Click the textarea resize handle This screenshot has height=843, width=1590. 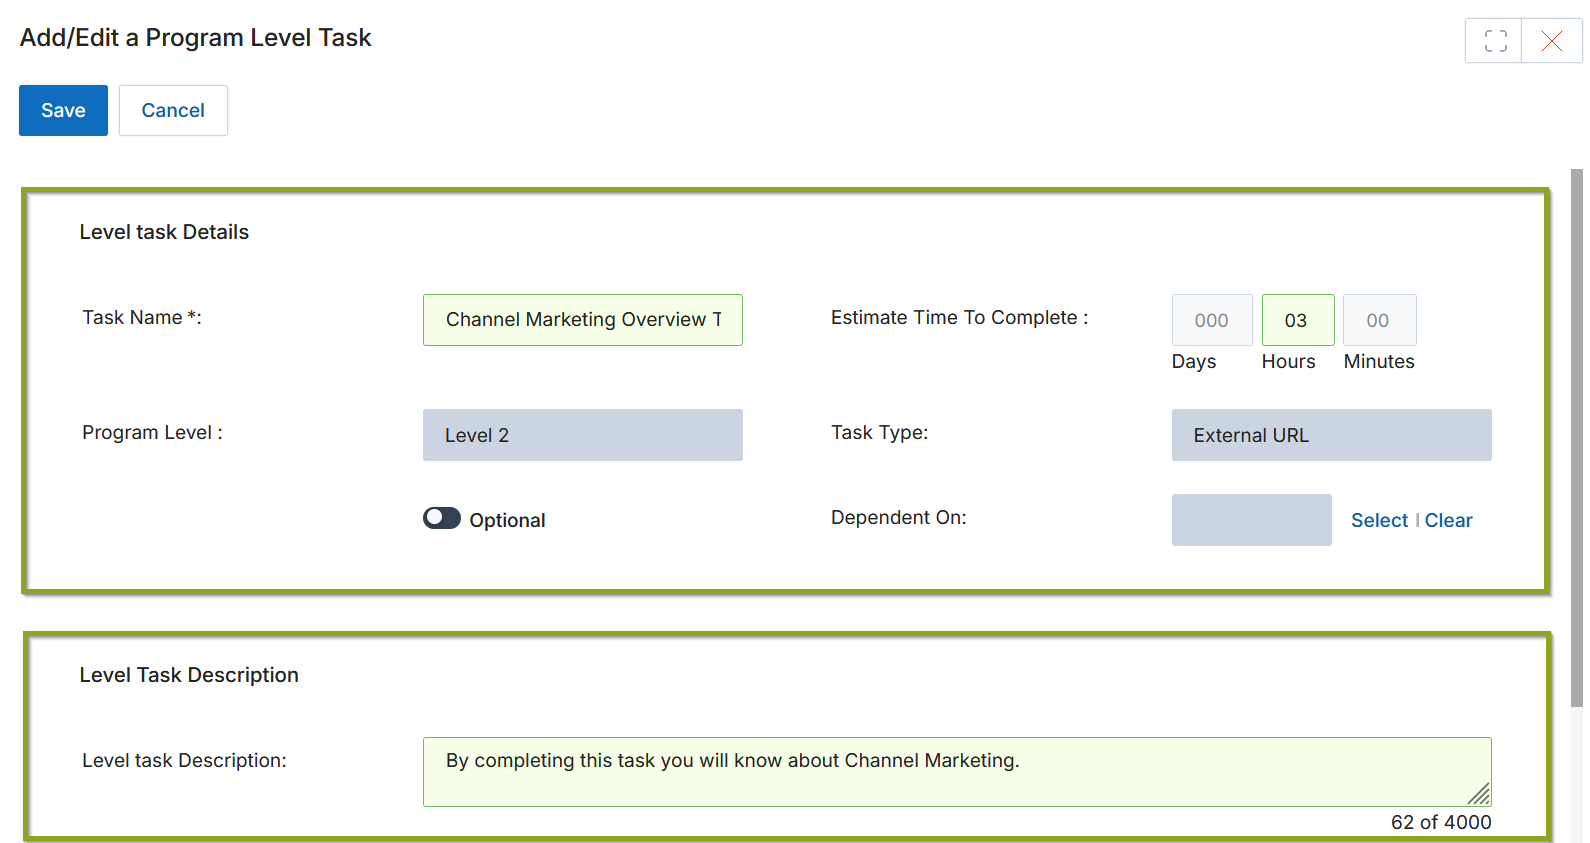(1479, 794)
